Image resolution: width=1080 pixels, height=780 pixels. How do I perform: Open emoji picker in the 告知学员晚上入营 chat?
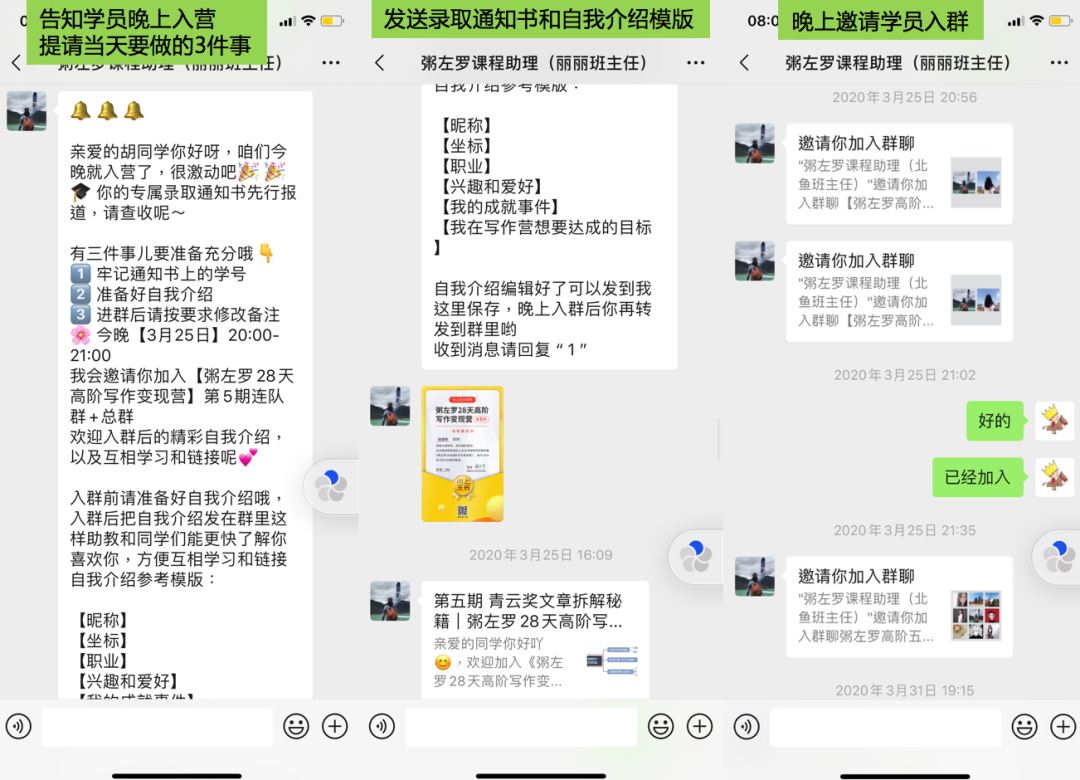(x=296, y=726)
